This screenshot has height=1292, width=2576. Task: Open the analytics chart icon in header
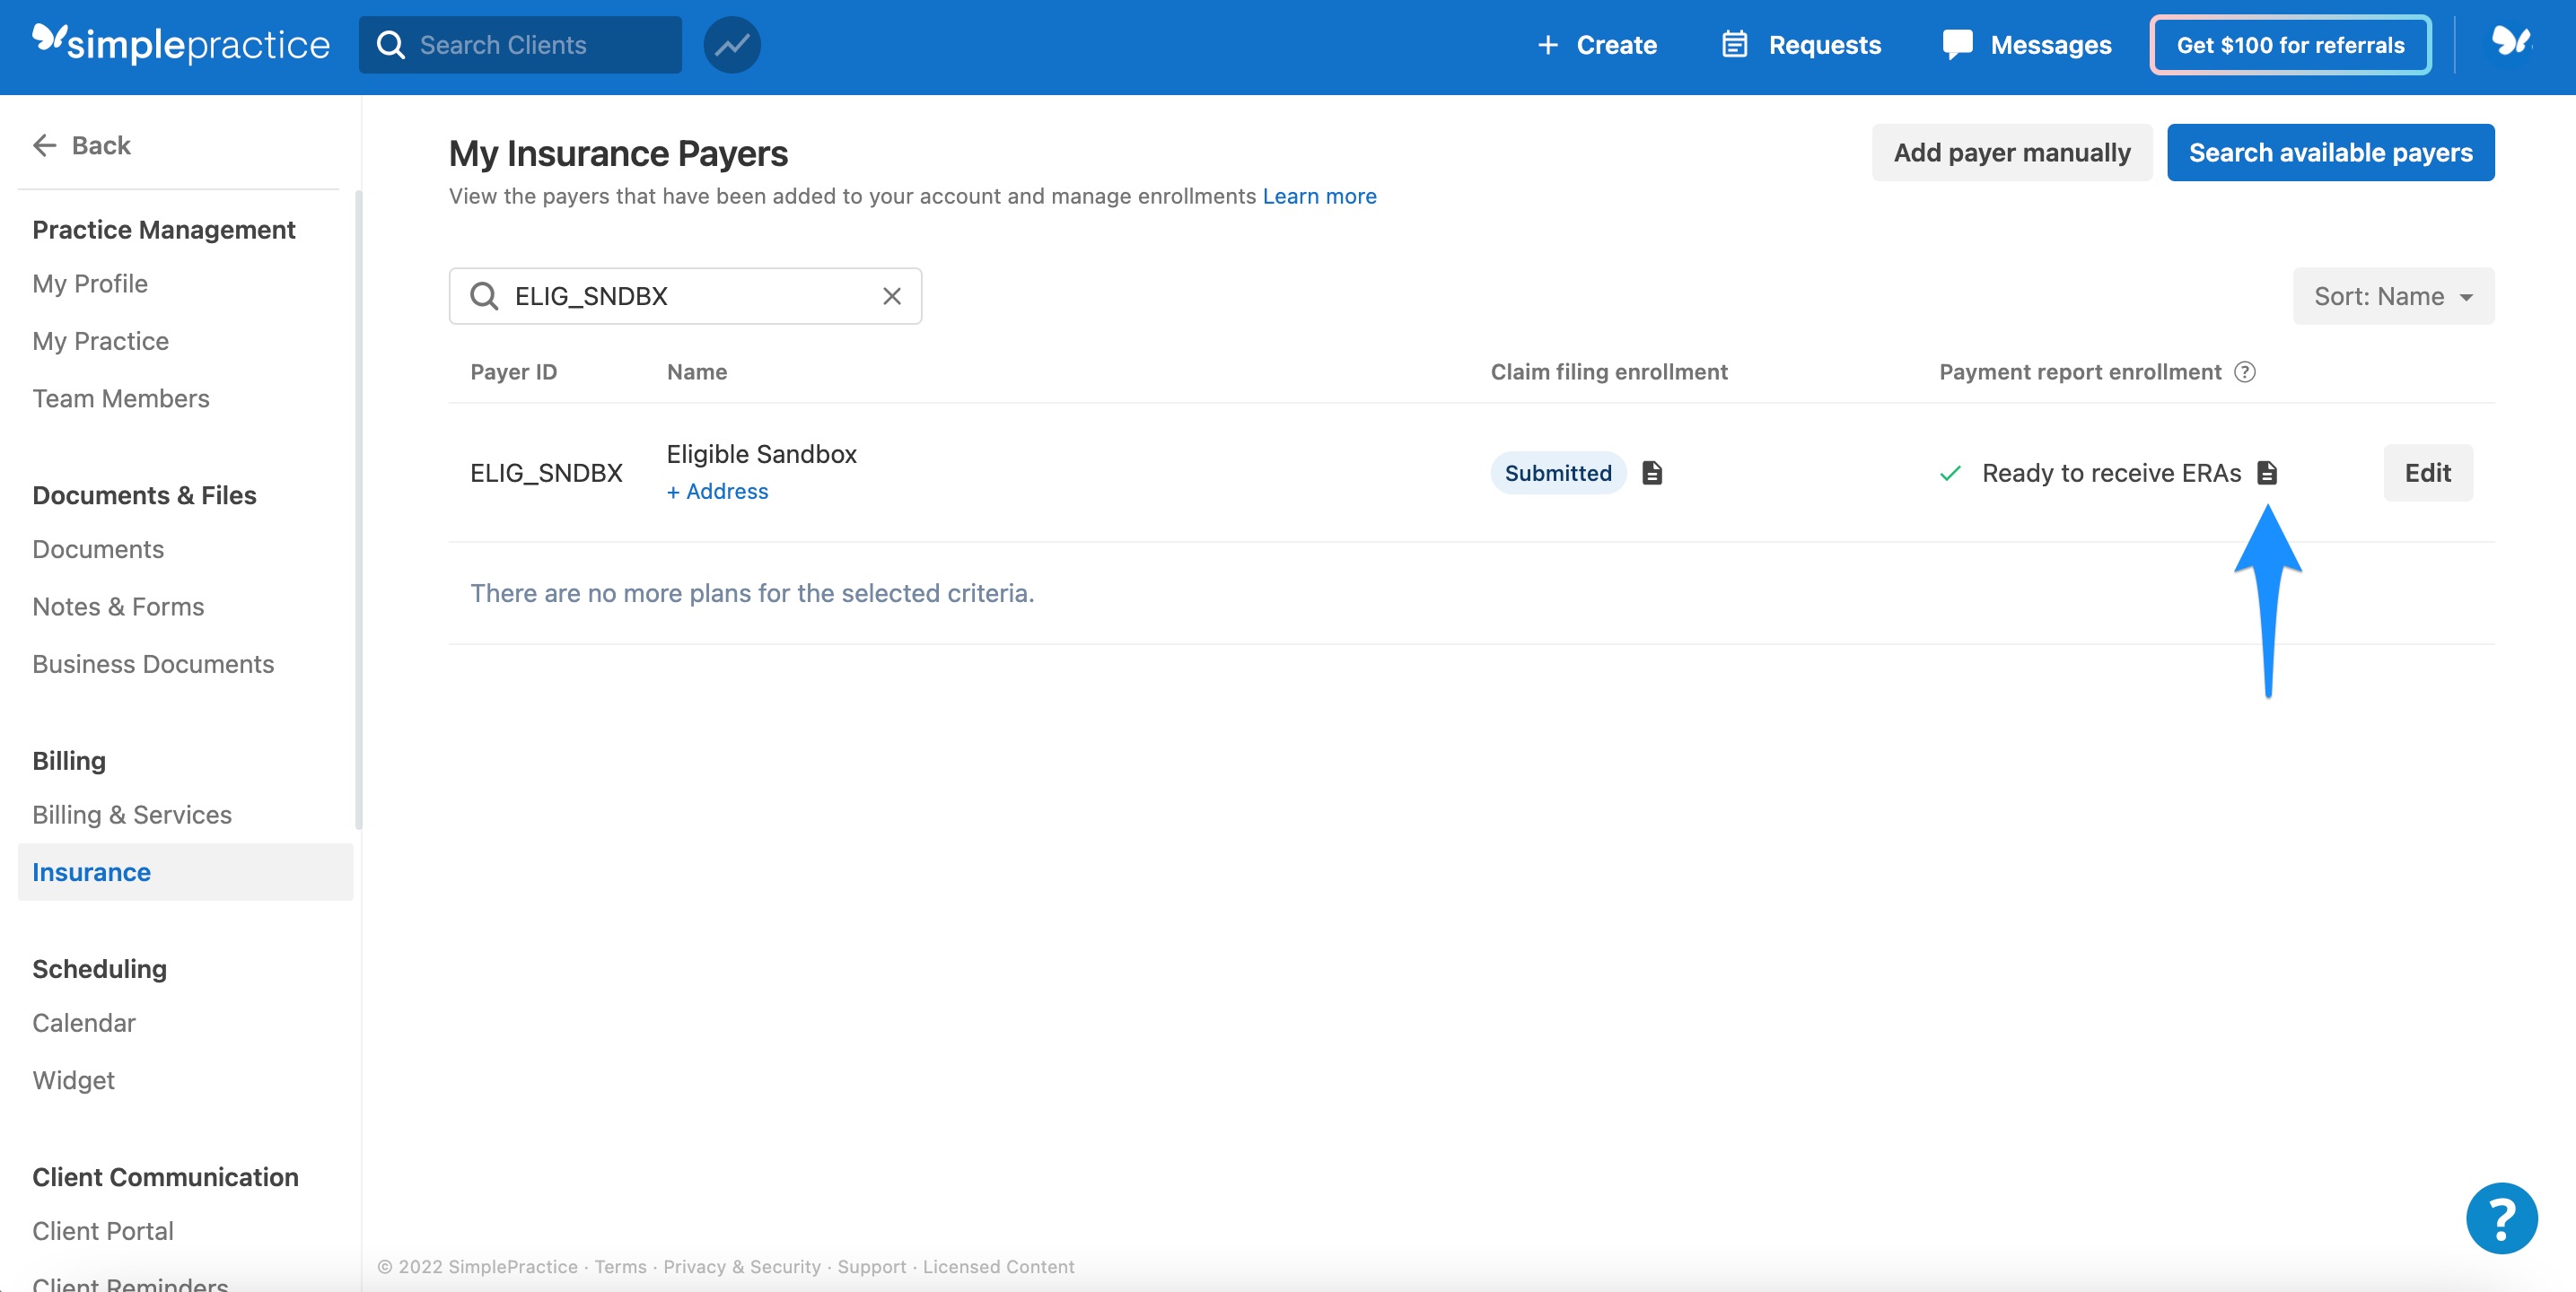732,45
